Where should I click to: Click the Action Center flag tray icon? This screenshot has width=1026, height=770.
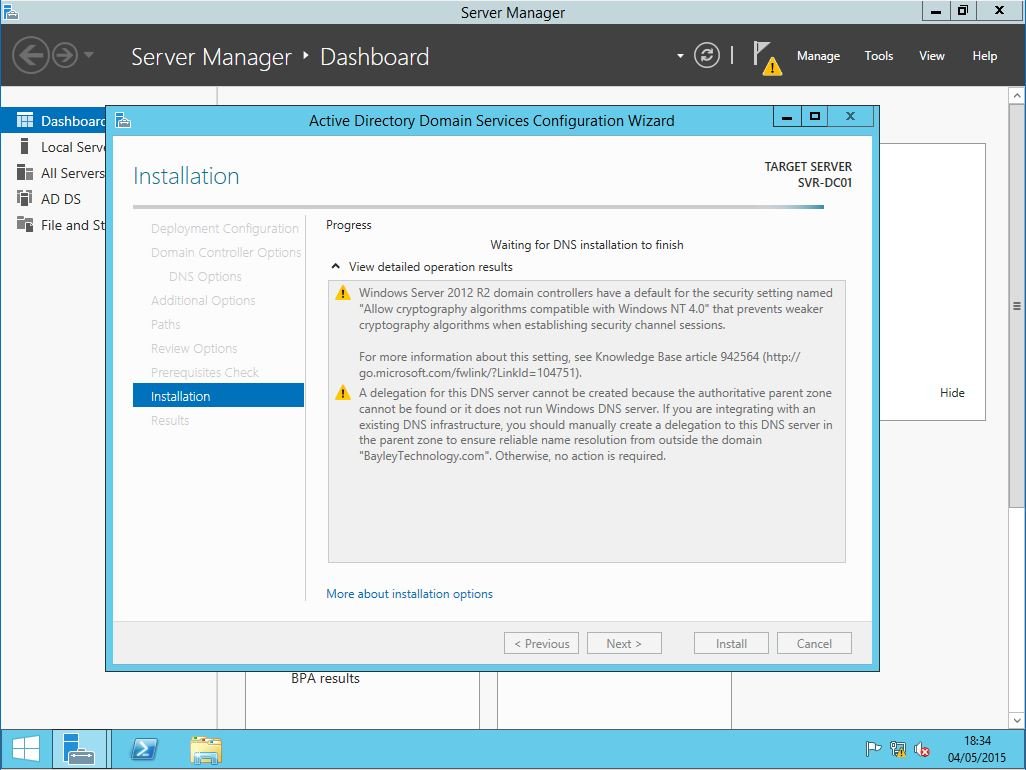[x=873, y=749]
